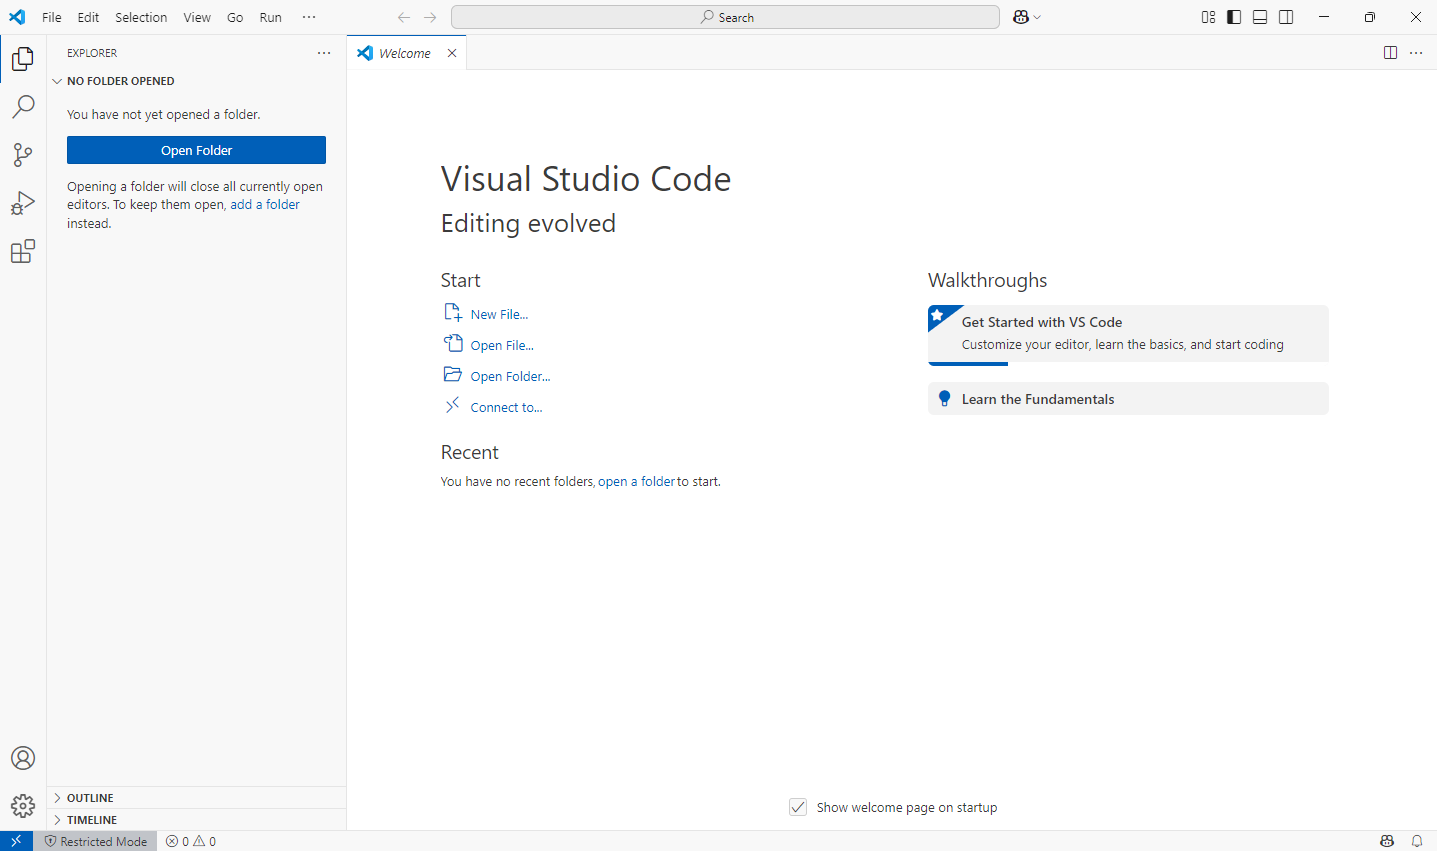Screen dimensions: 1437x851
Task: Click the Open File icon under Start
Action: coord(453,344)
